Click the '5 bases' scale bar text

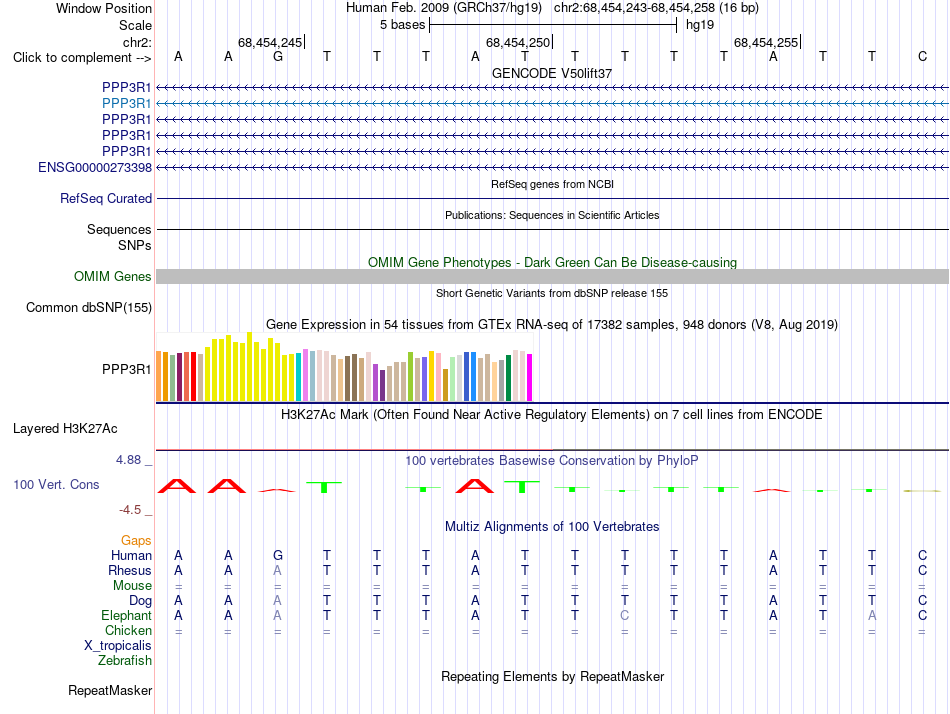tap(403, 25)
